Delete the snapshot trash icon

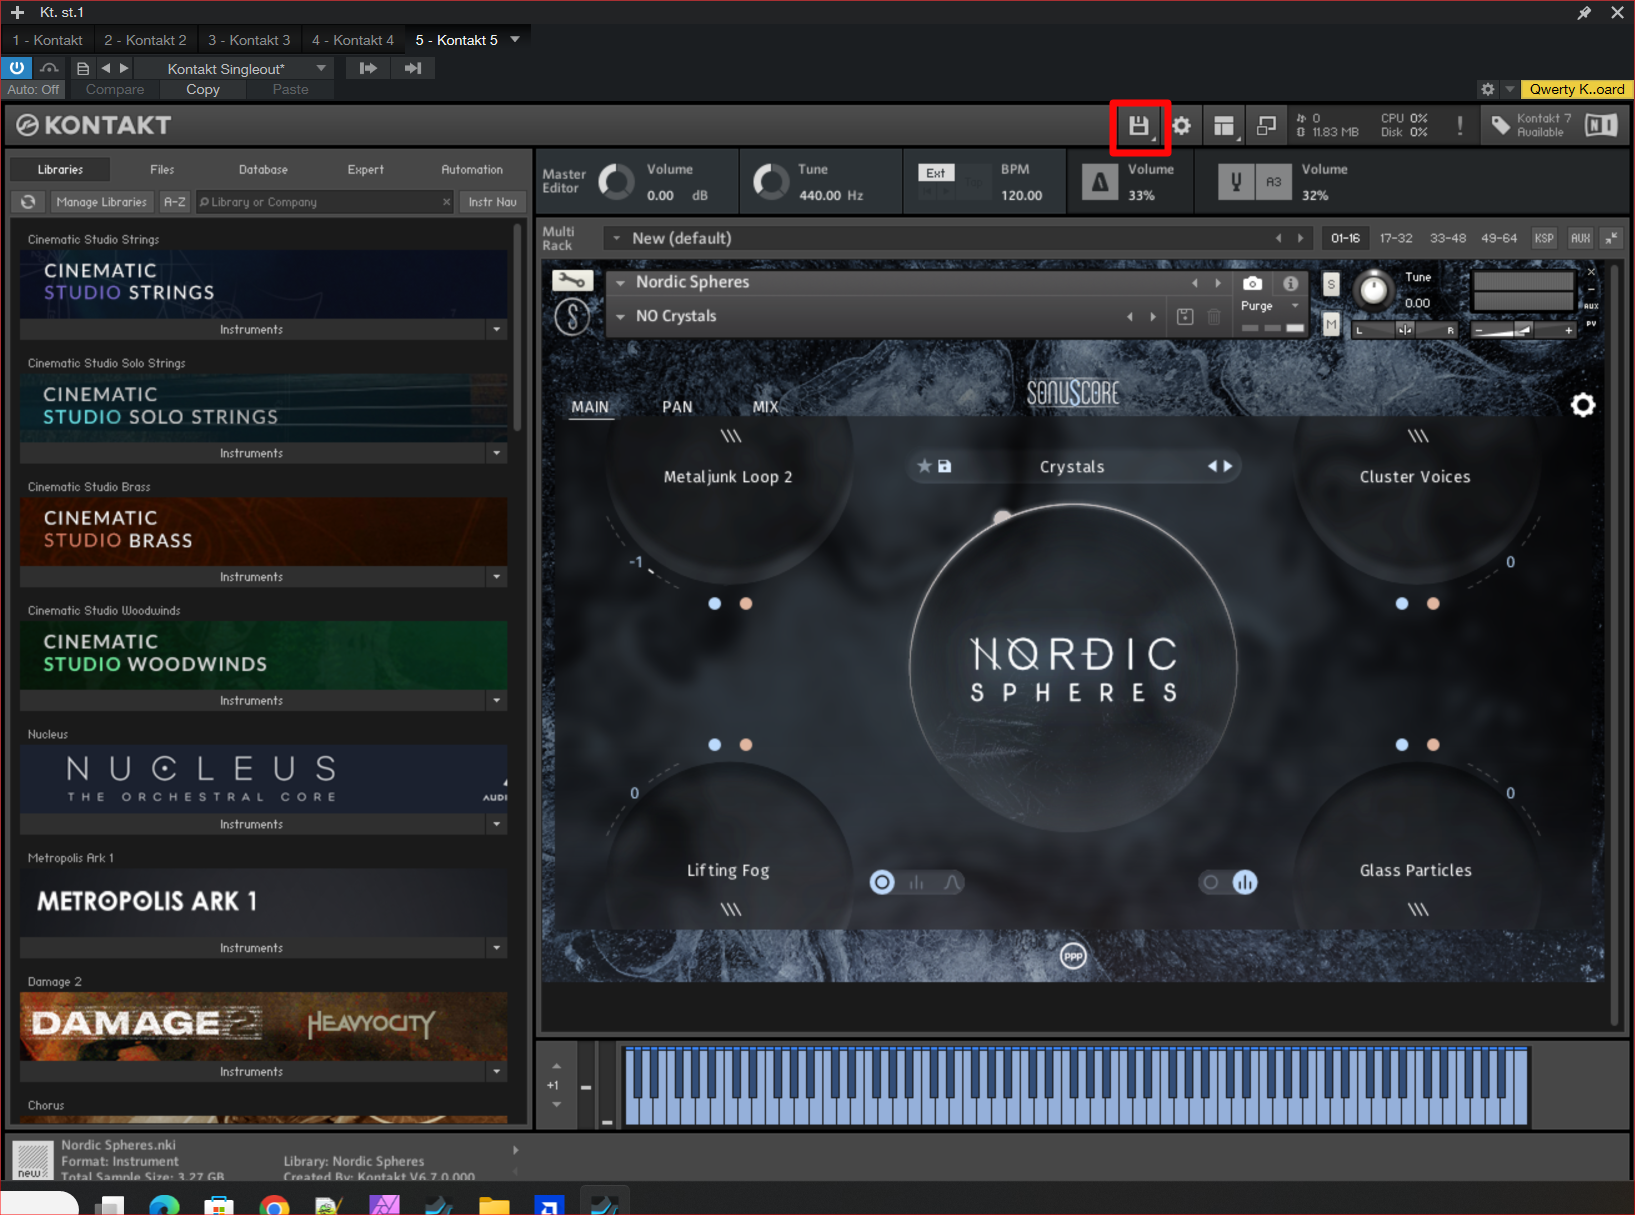click(1214, 317)
